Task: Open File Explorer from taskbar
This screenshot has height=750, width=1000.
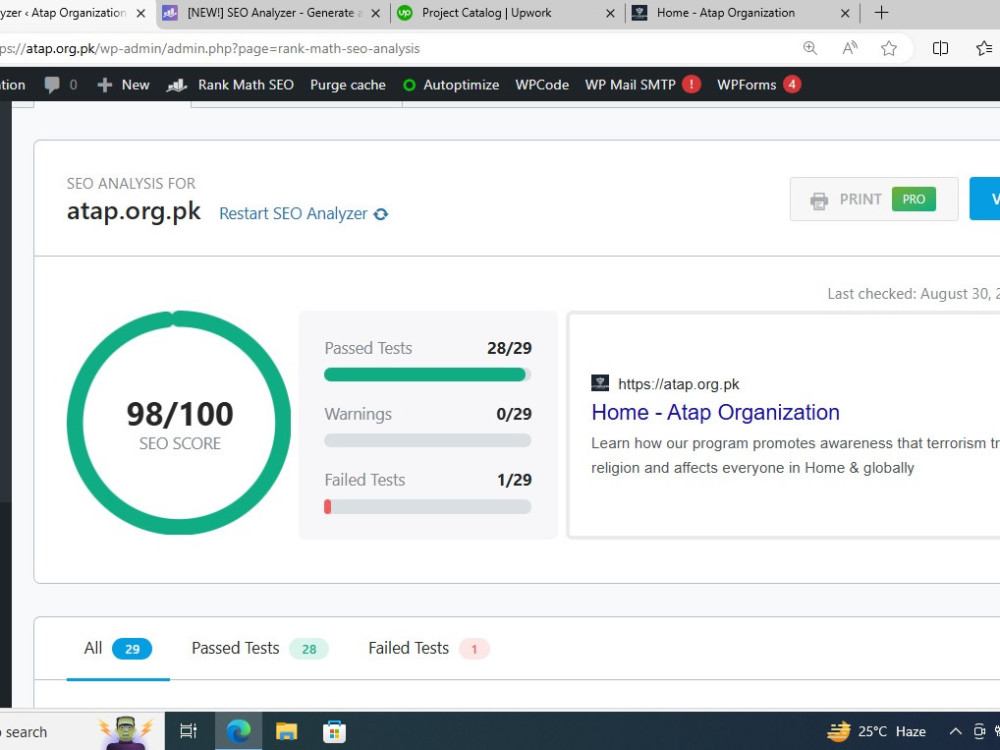Action: point(286,731)
